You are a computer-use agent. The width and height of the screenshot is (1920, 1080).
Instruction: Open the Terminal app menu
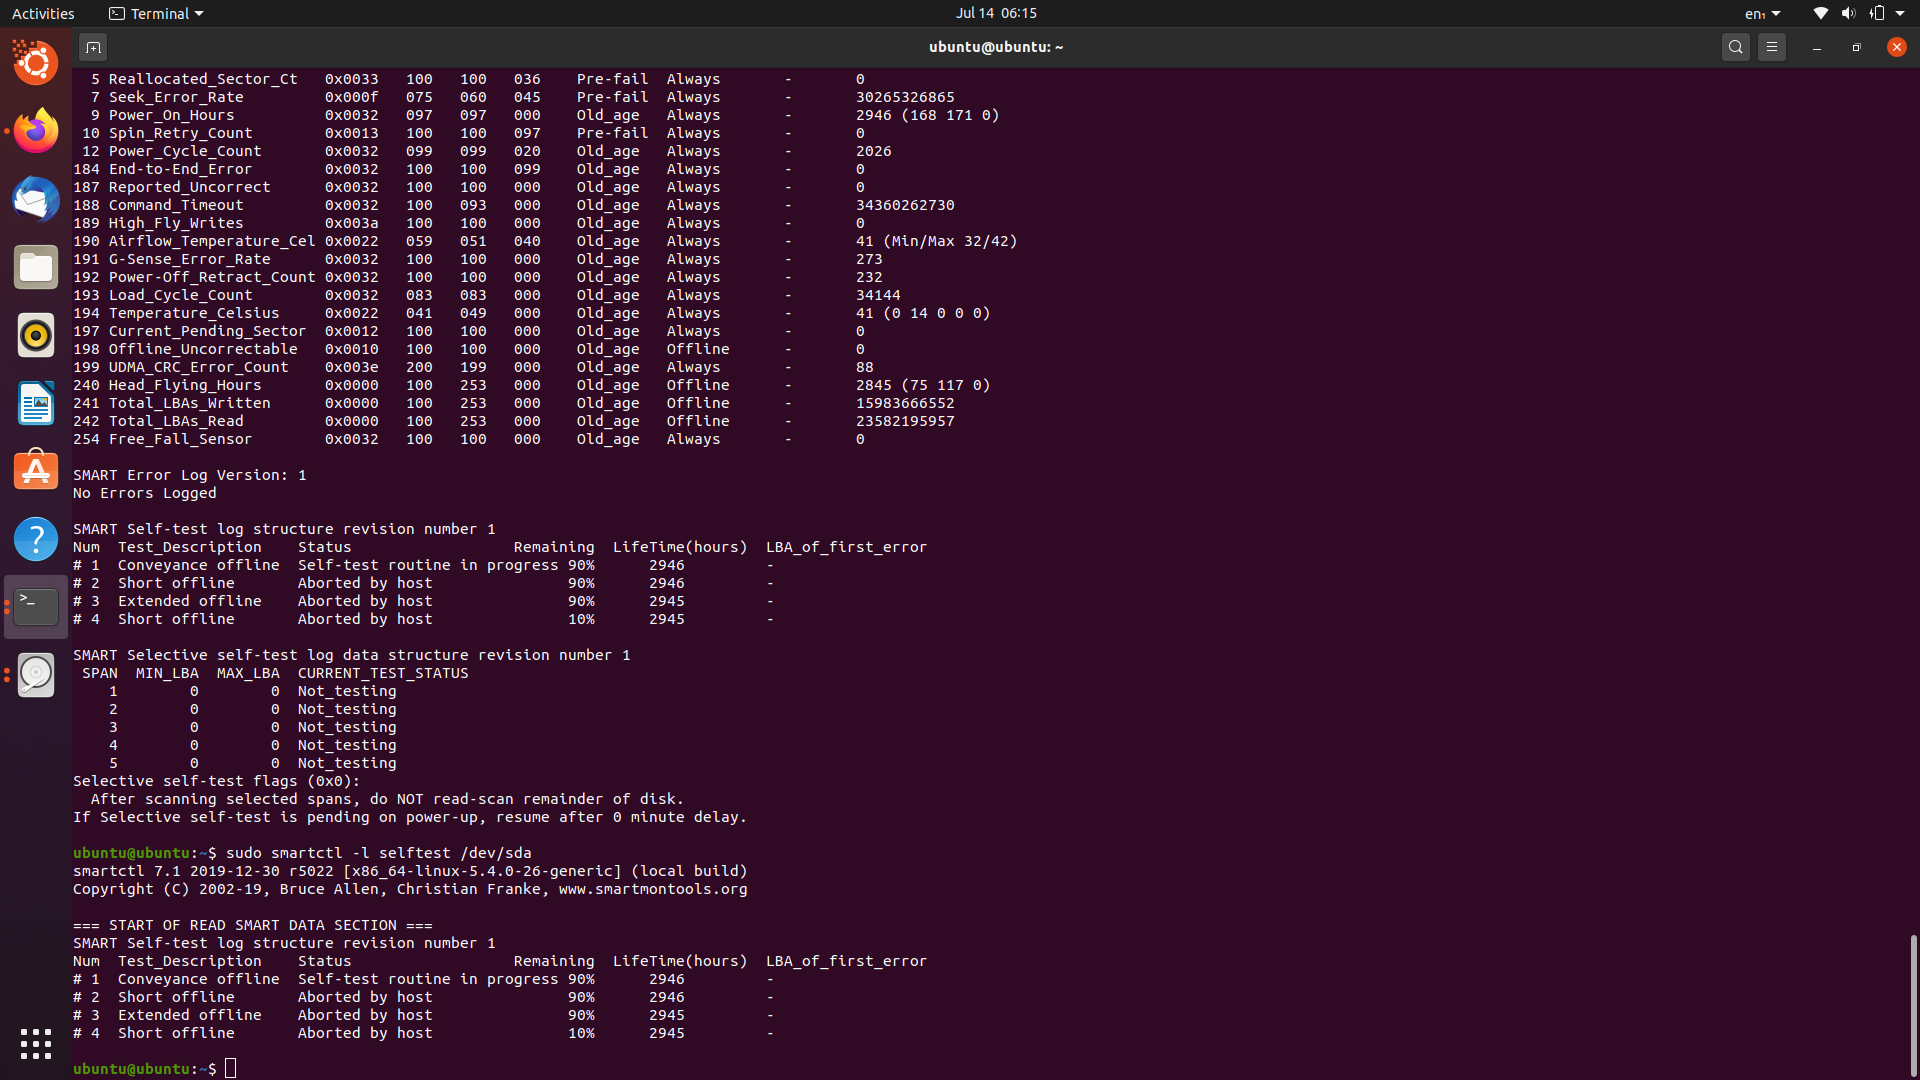pos(156,13)
